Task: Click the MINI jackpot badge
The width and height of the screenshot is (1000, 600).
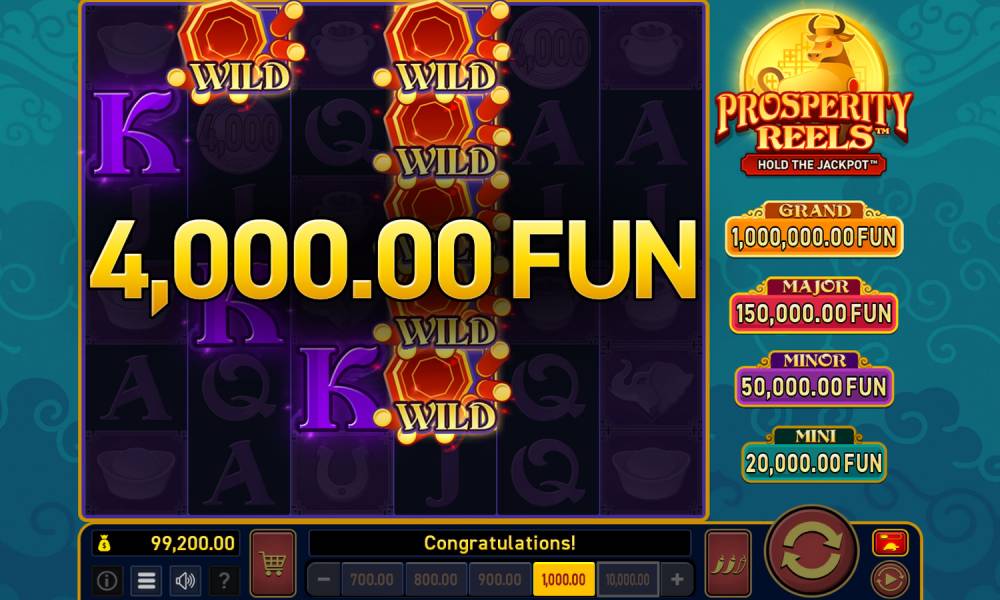Action: pos(814,455)
